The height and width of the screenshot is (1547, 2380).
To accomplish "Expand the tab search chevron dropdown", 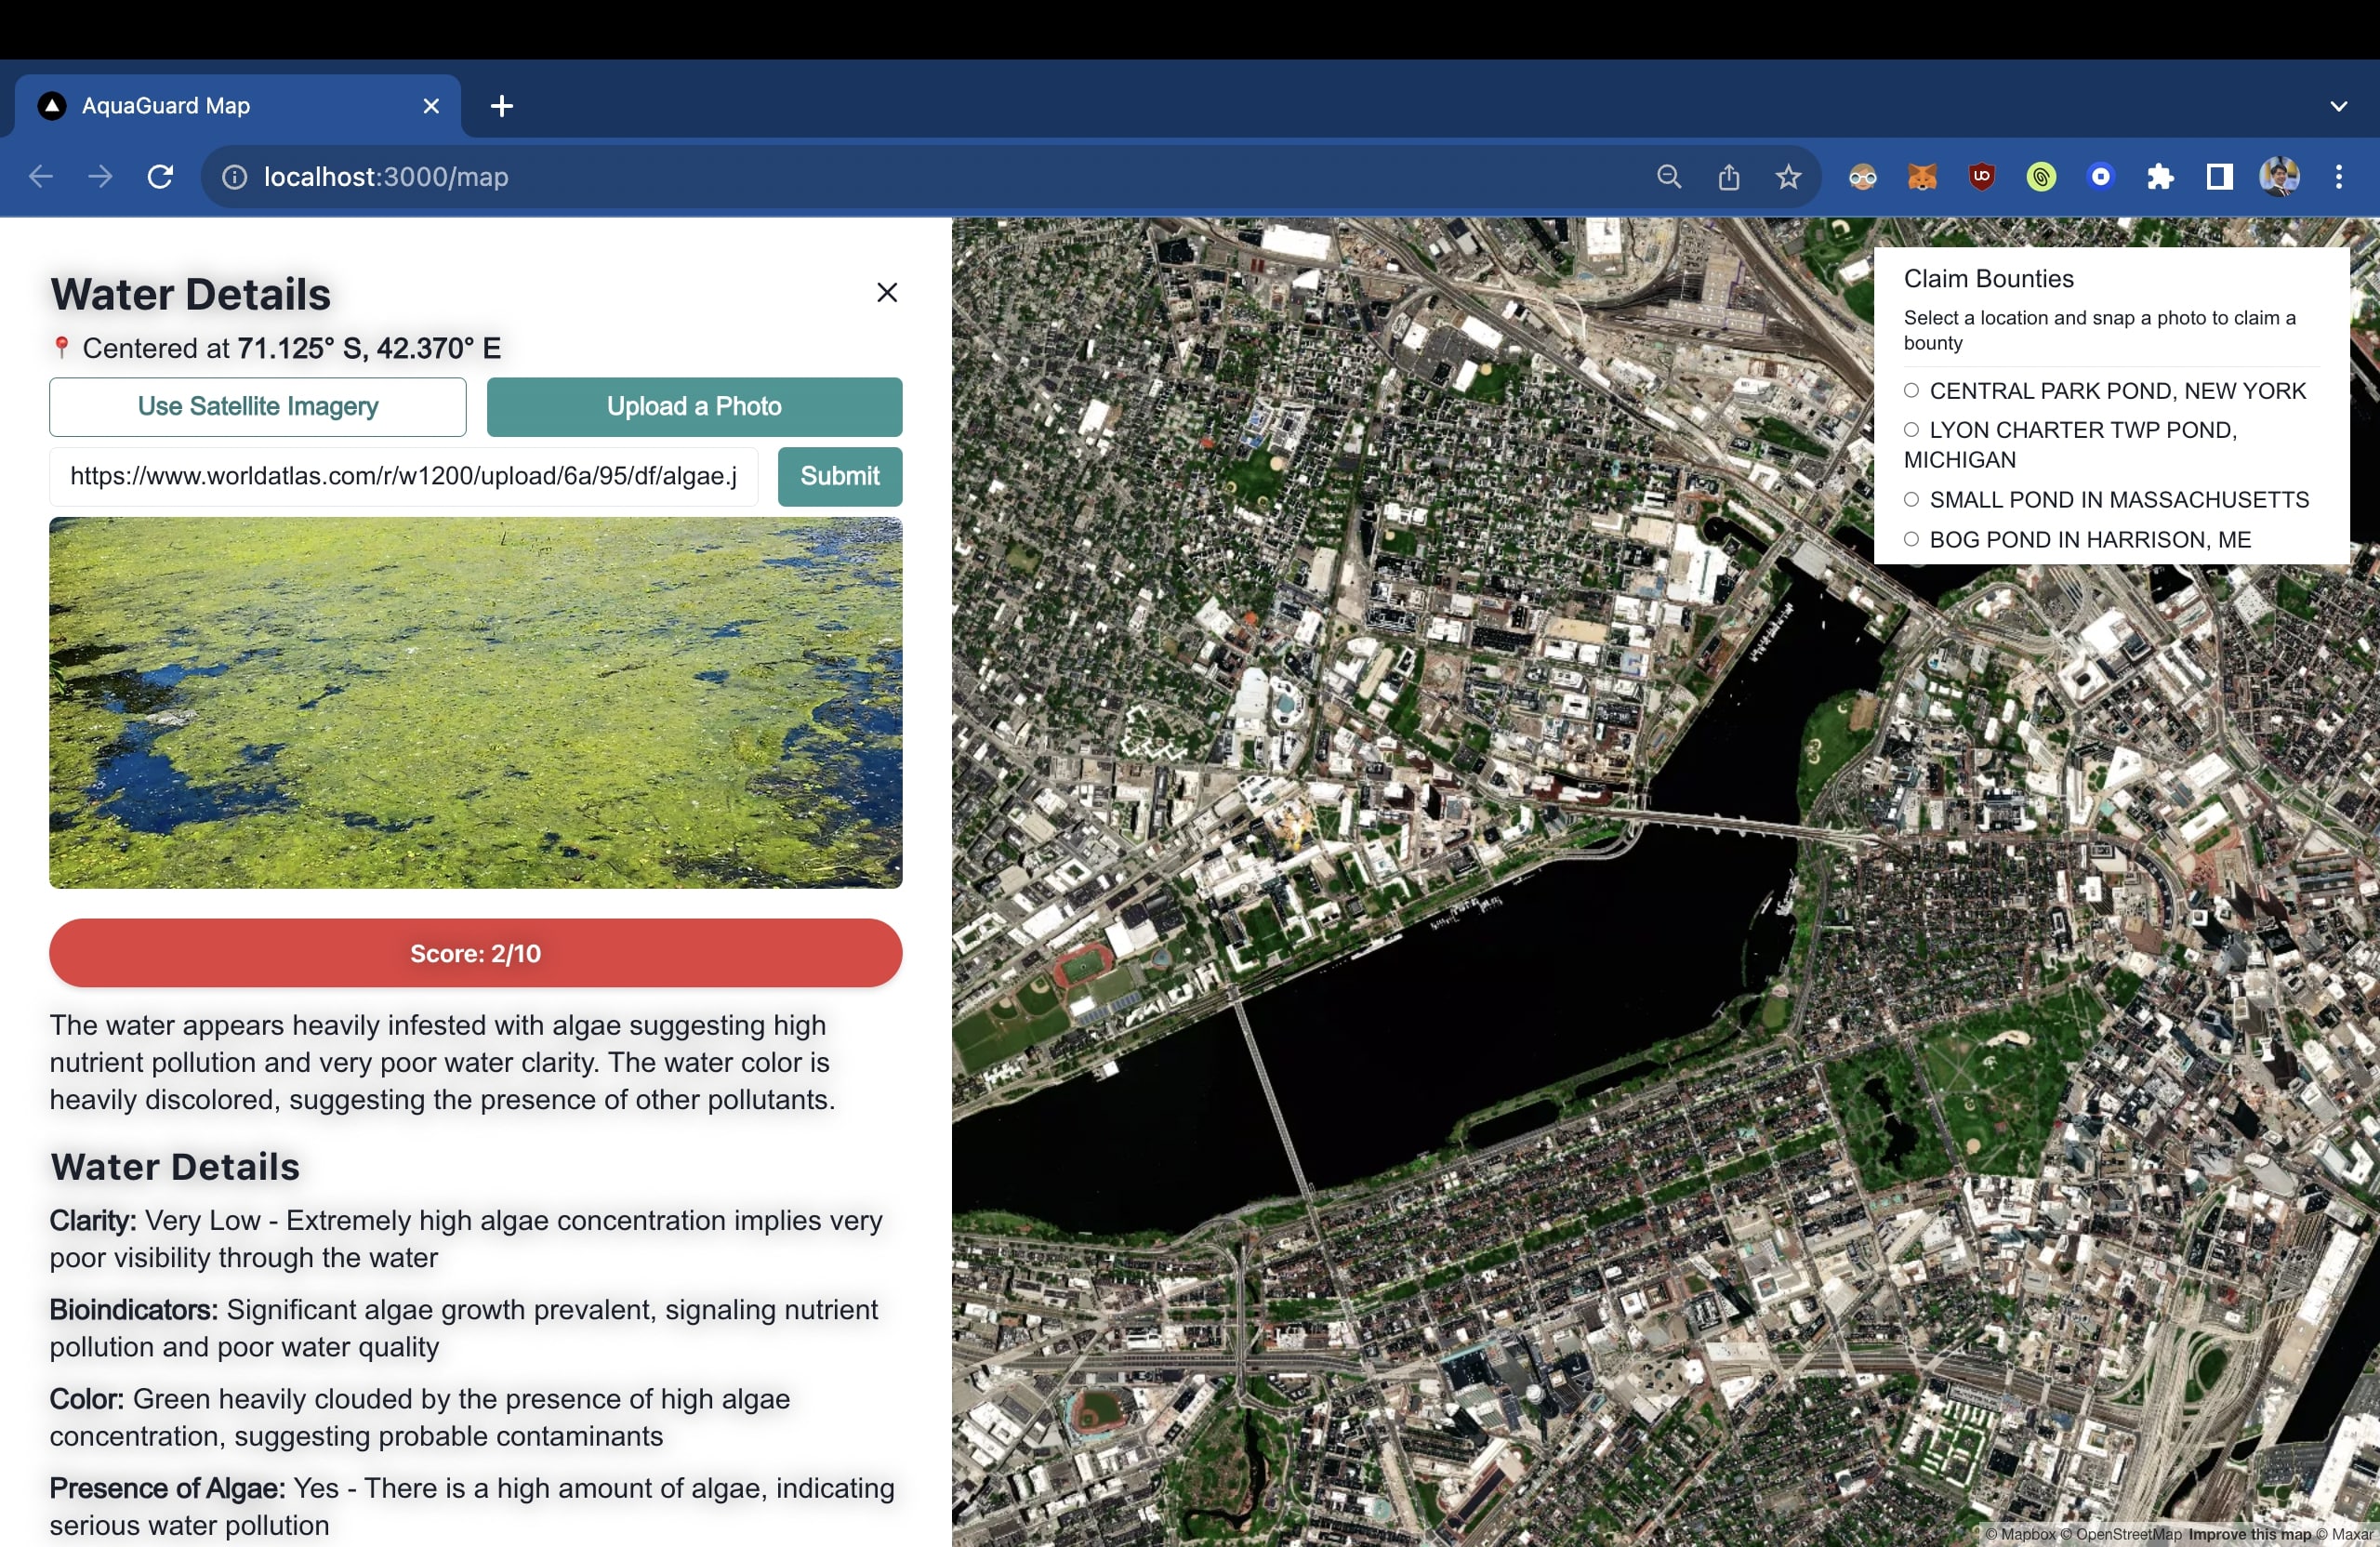I will (2338, 106).
